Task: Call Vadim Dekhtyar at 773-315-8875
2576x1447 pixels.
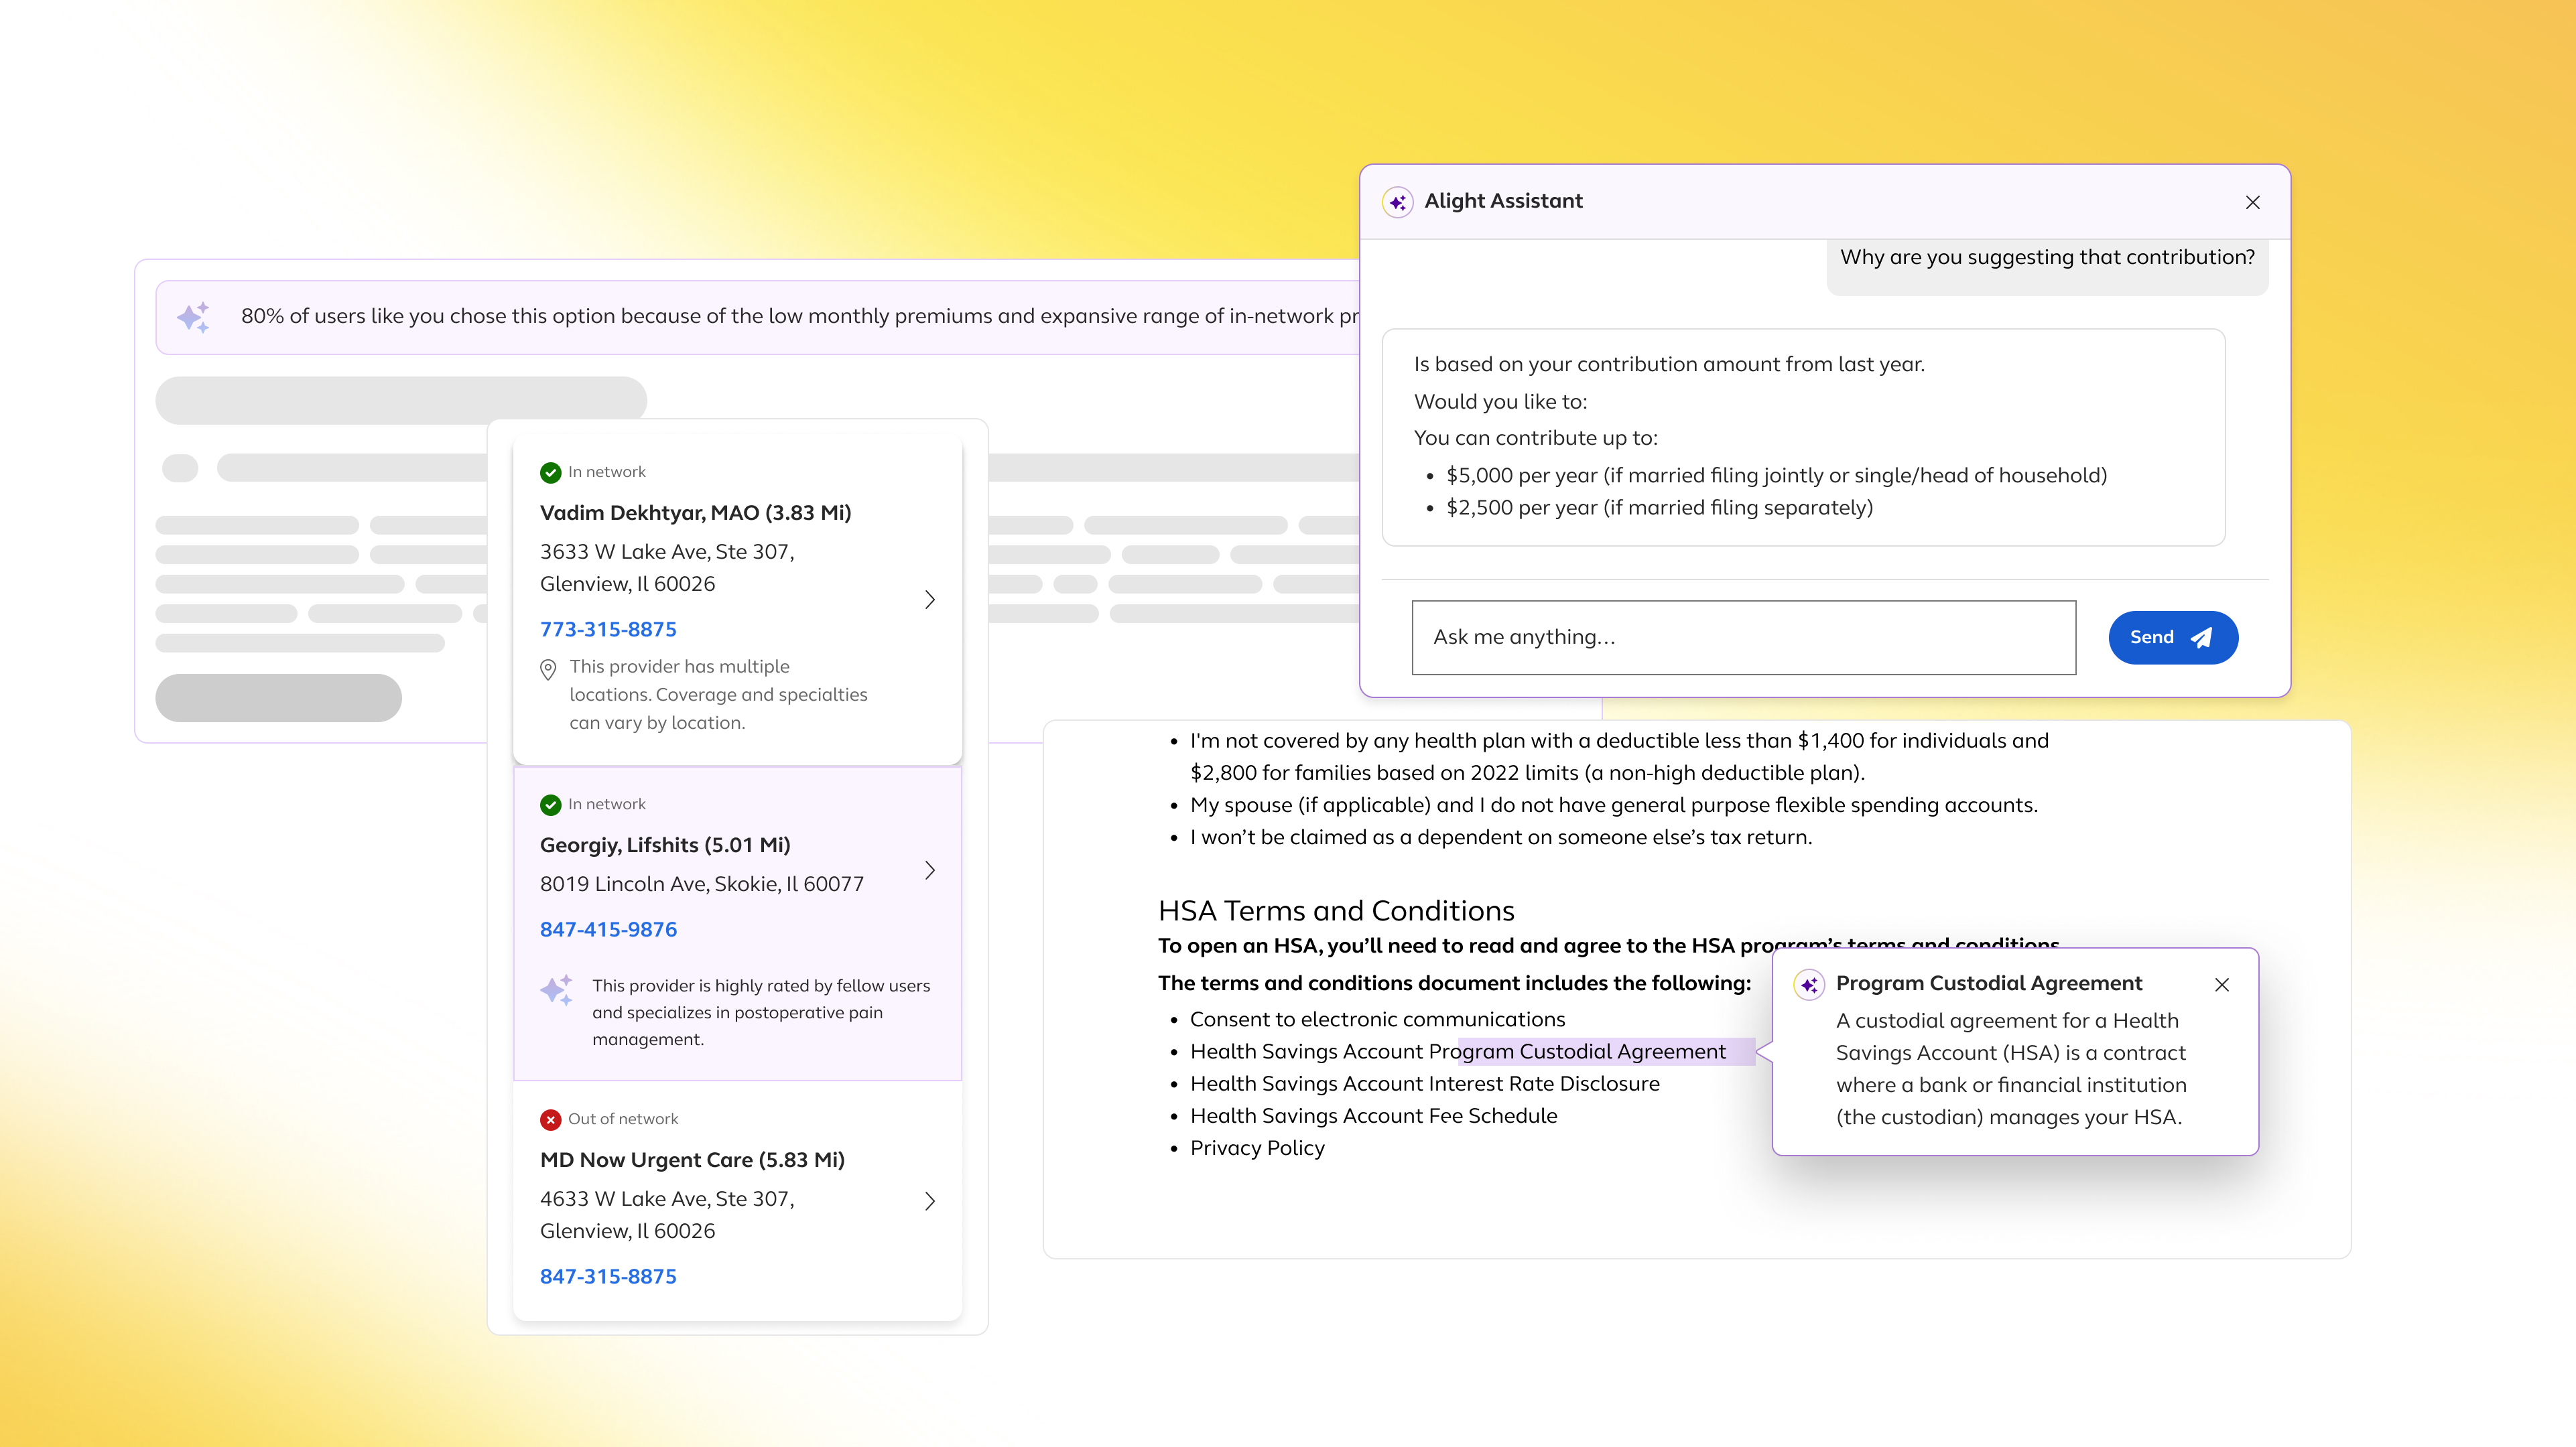Action: tap(608, 629)
